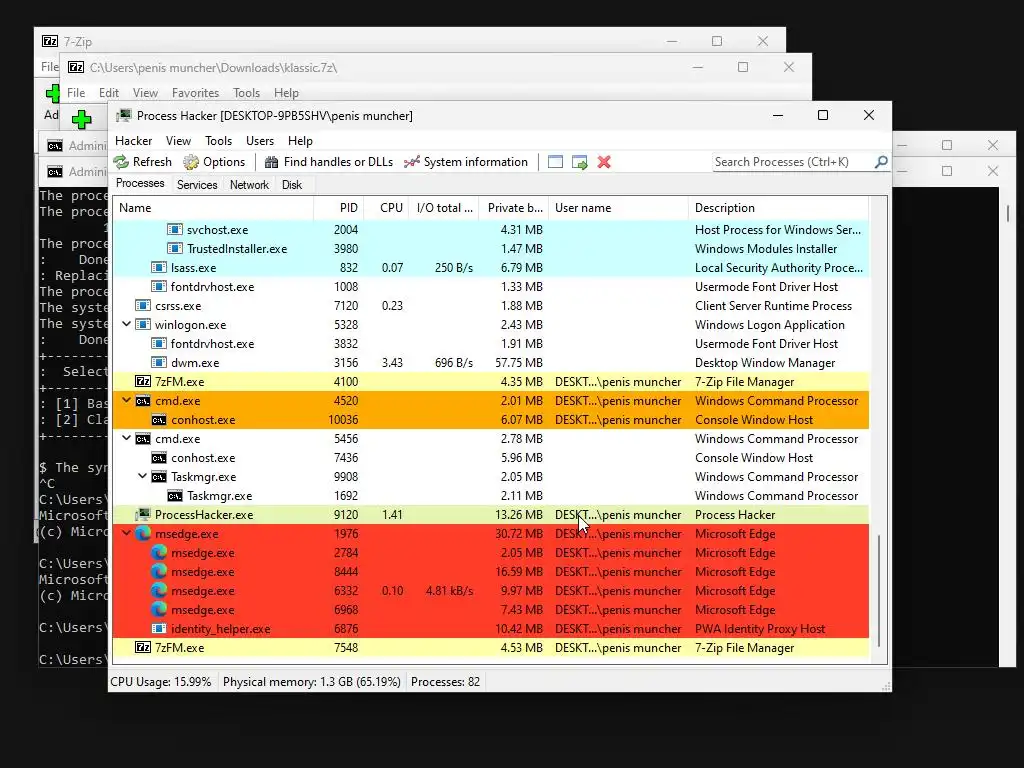1024x768 pixels.
Task: Click the 7zFM.exe 7548 icon
Action: pos(142,647)
